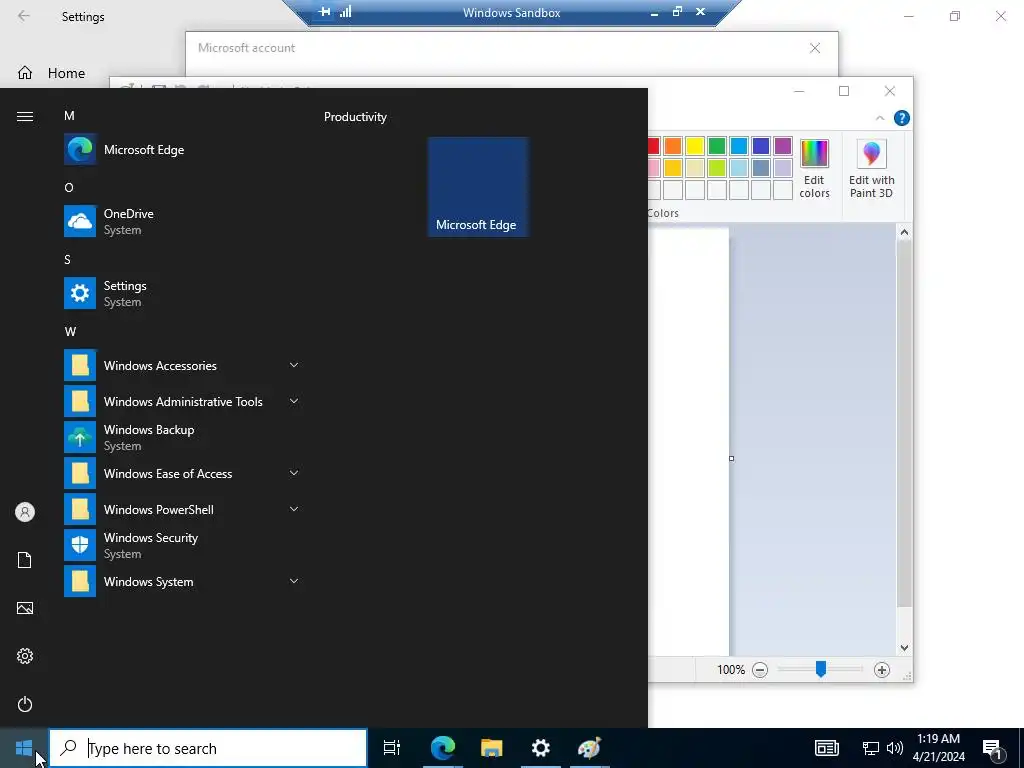Expand the Windows PowerShell folder chevron

pyautogui.click(x=294, y=509)
